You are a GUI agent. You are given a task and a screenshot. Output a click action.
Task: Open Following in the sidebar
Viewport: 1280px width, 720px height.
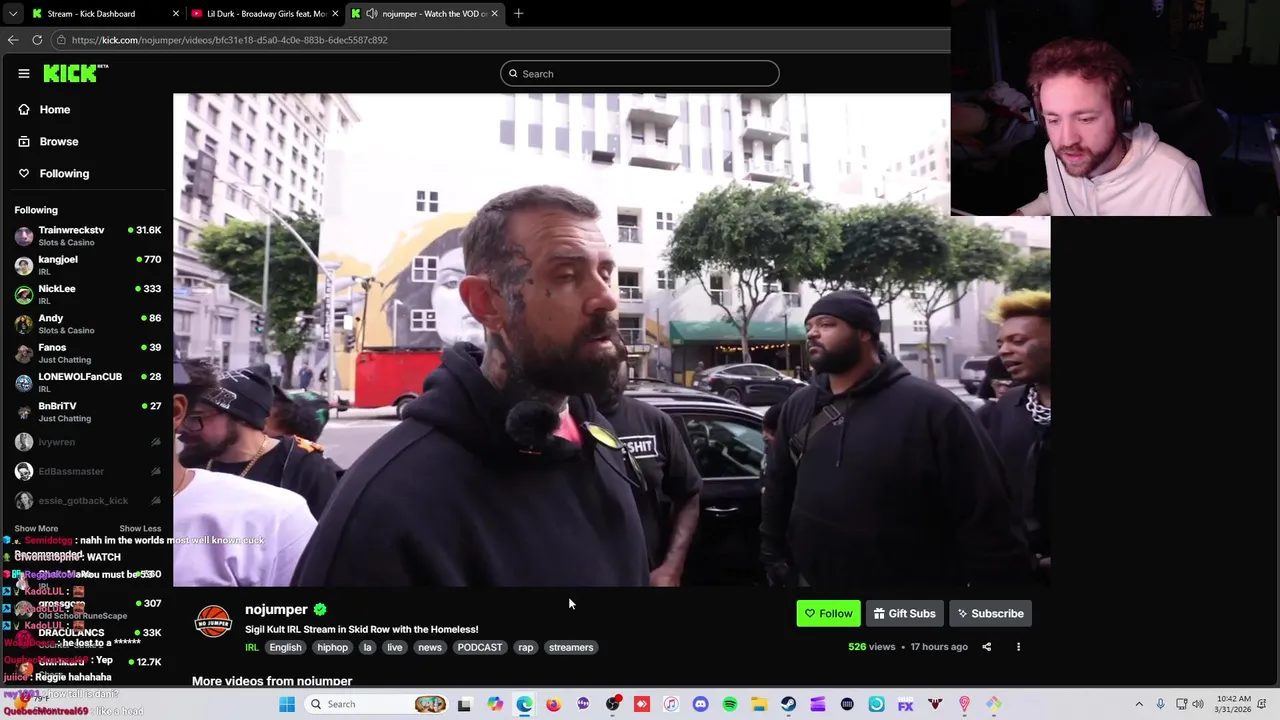[x=64, y=174]
